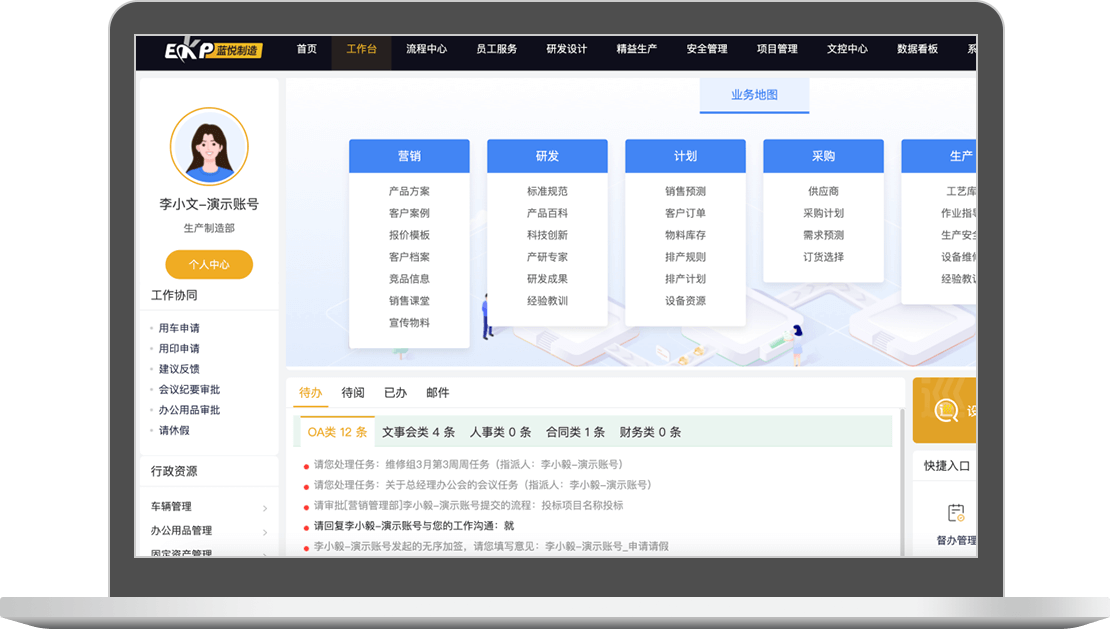Viewport: 1110px width, 629px height.
Task: Click the orange search magnifier icon
Action: (x=945, y=410)
